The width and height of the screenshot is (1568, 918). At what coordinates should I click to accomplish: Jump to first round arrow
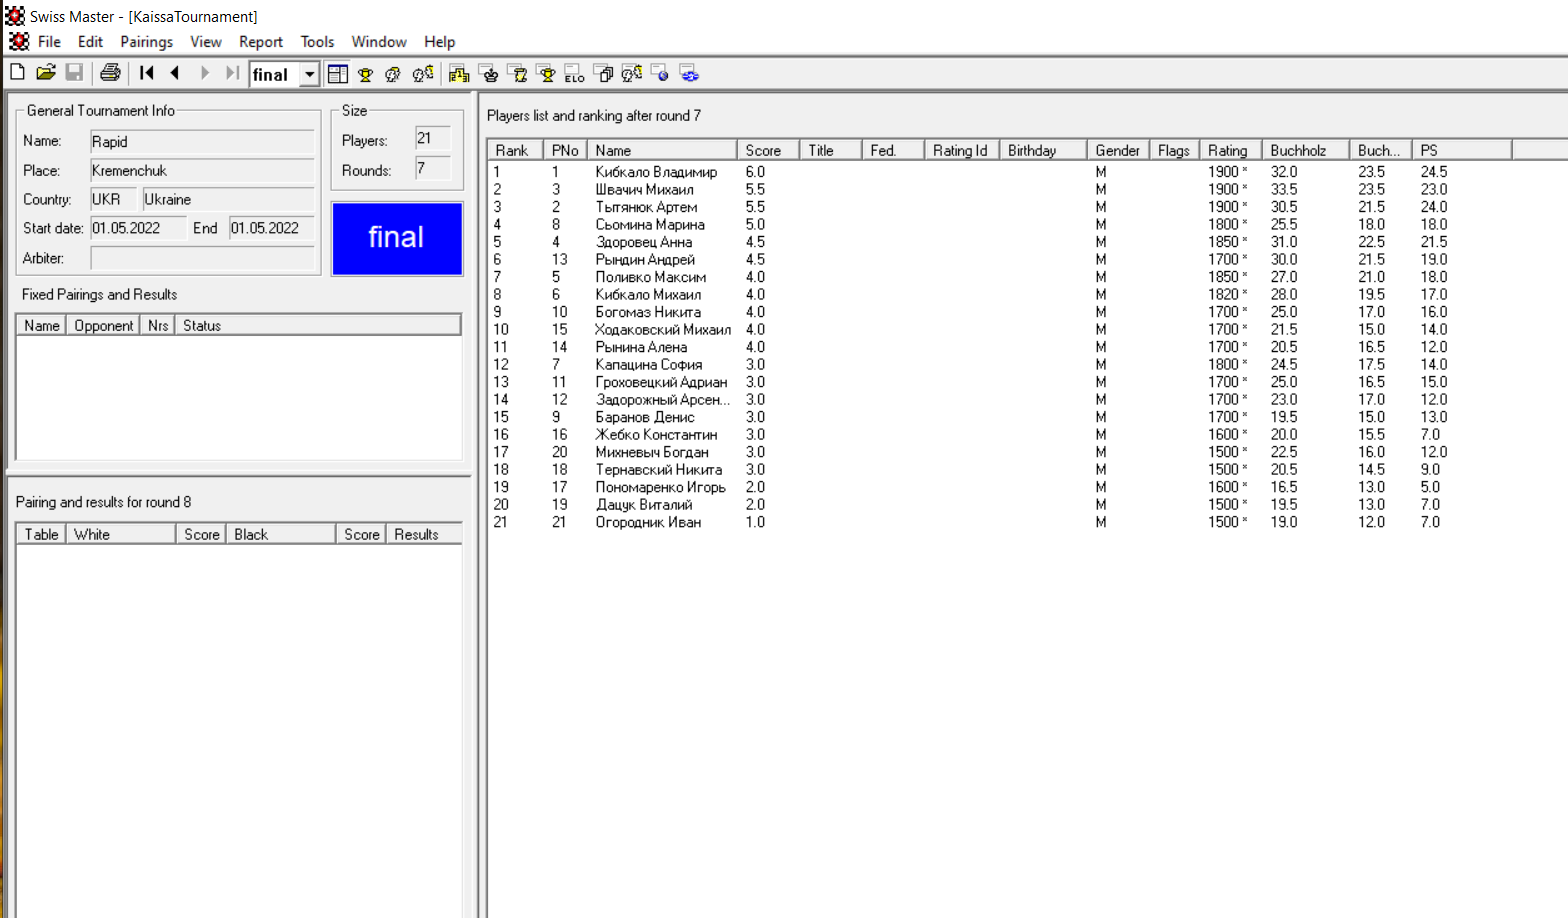click(x=147, y=73)
